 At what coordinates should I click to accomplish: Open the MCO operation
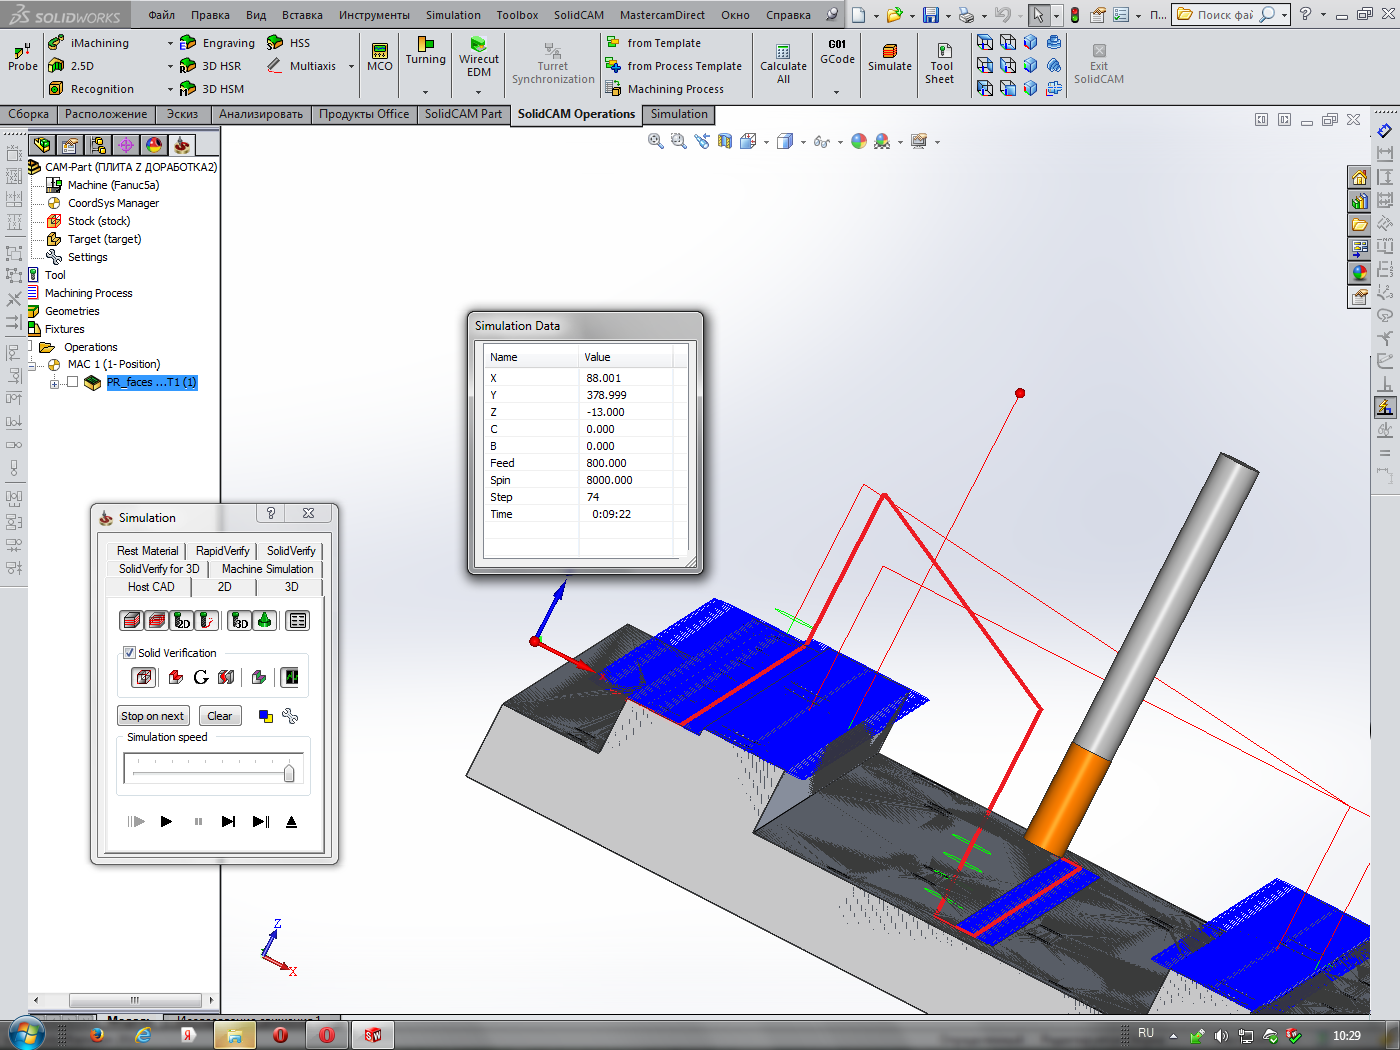[x=380, y=57]
